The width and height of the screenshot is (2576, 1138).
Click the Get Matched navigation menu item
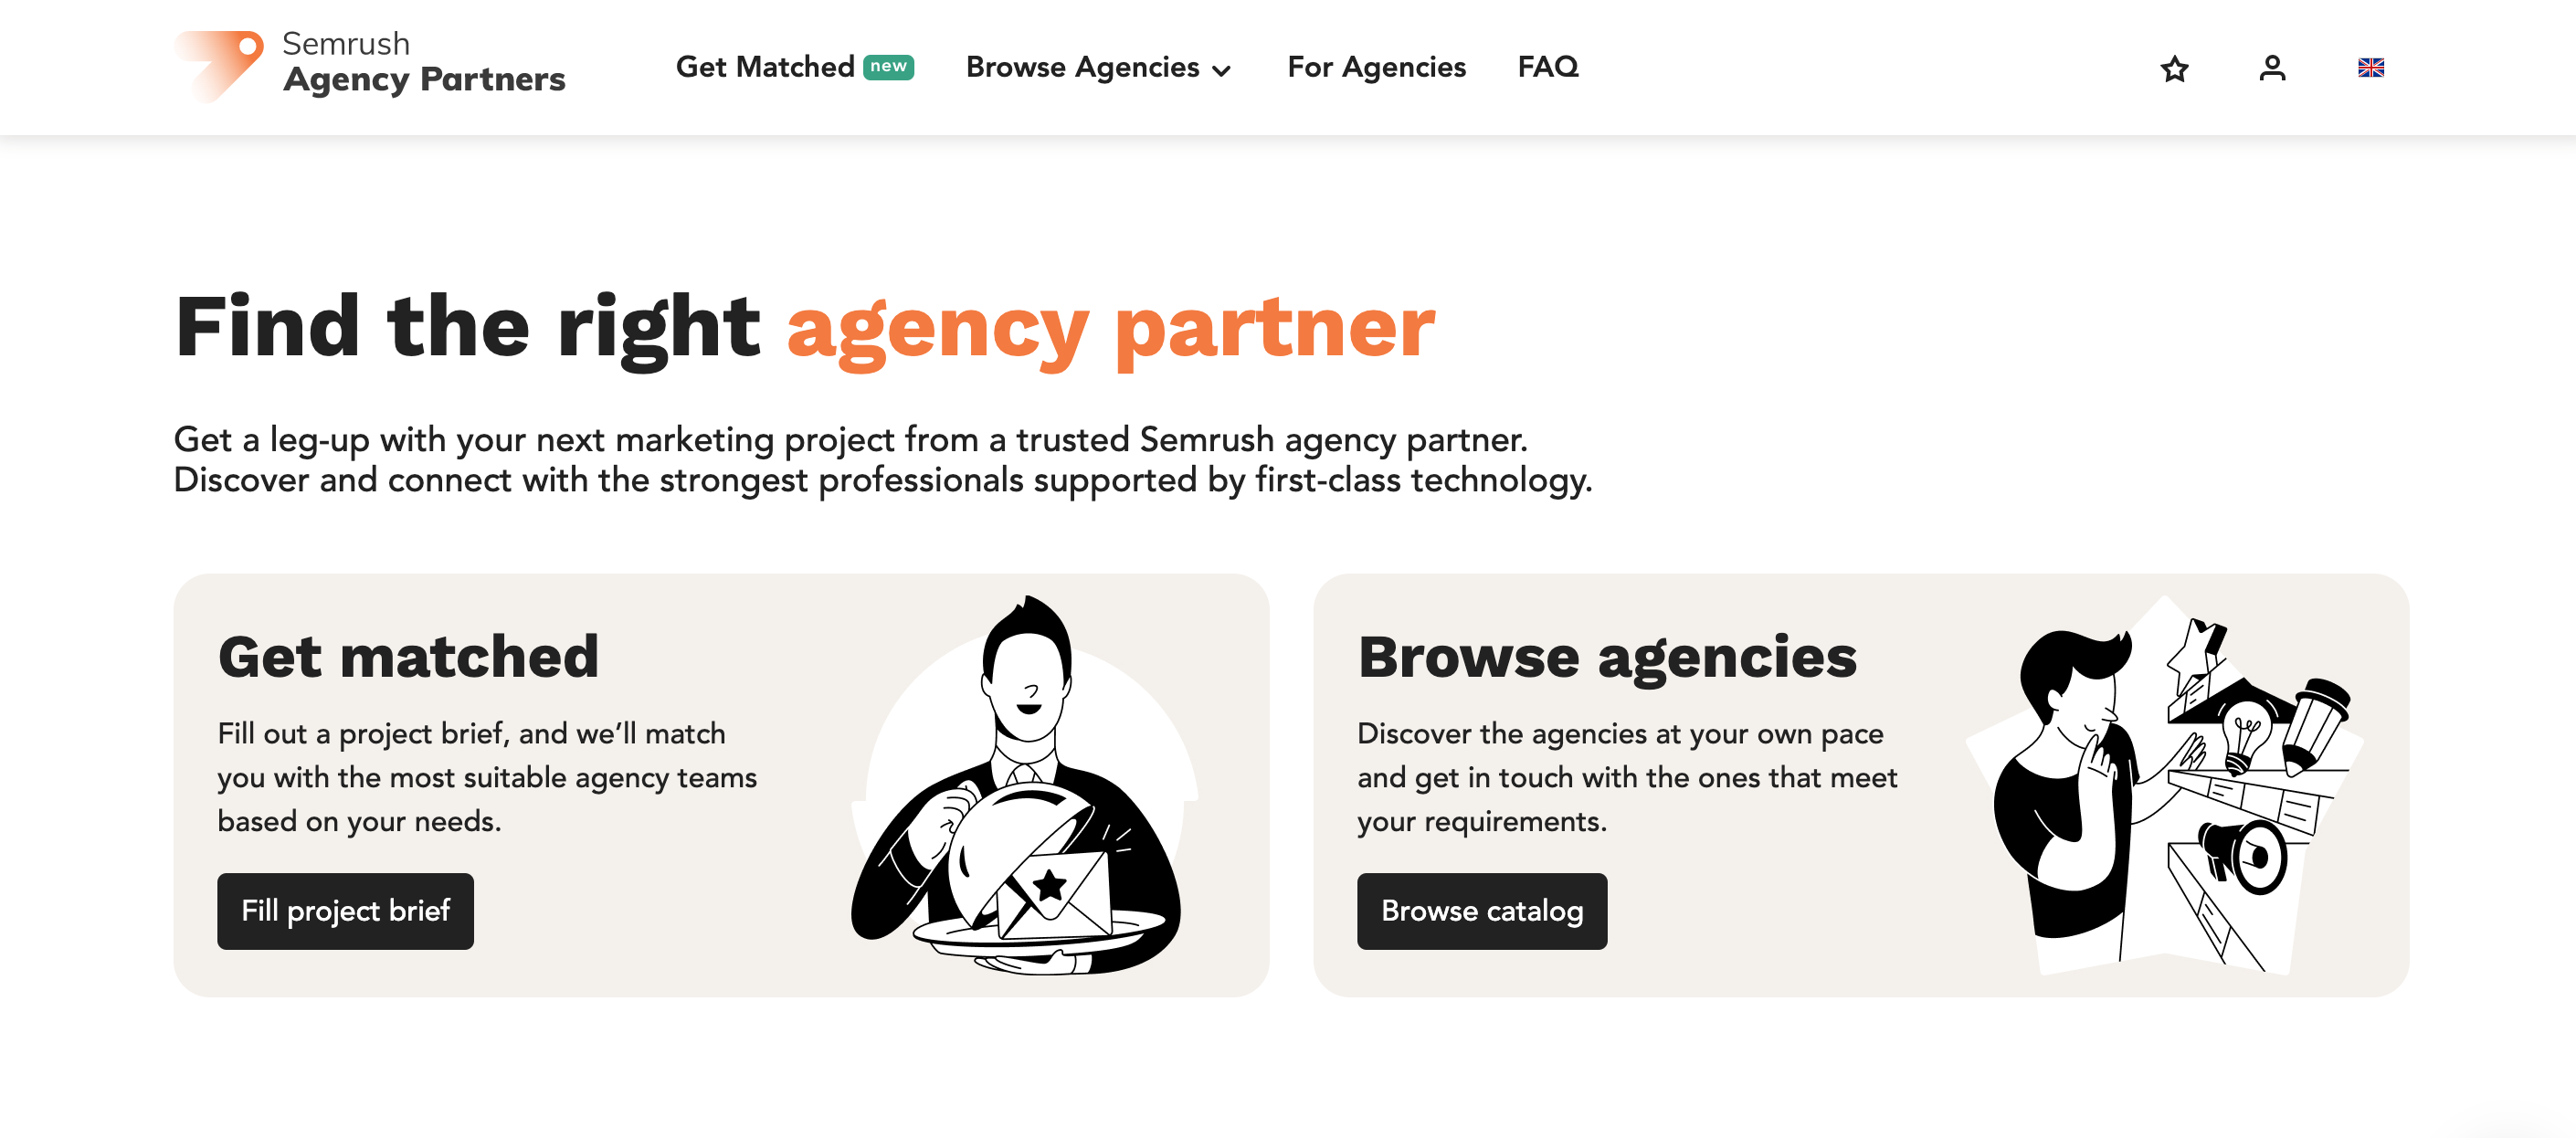[x=767, y=68]
